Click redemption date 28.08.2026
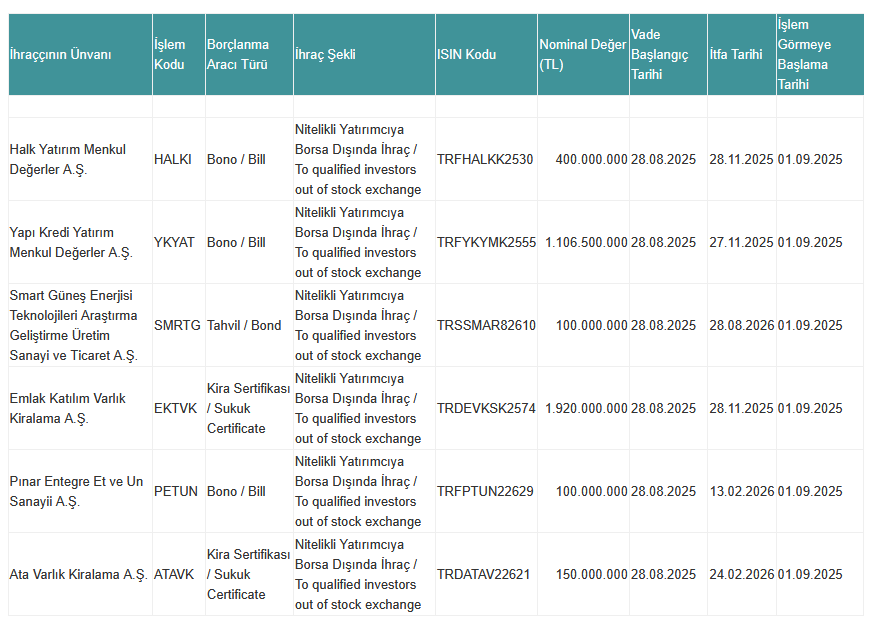The width and height of the screenshot is (876, 629). click(x=742, y=326)
